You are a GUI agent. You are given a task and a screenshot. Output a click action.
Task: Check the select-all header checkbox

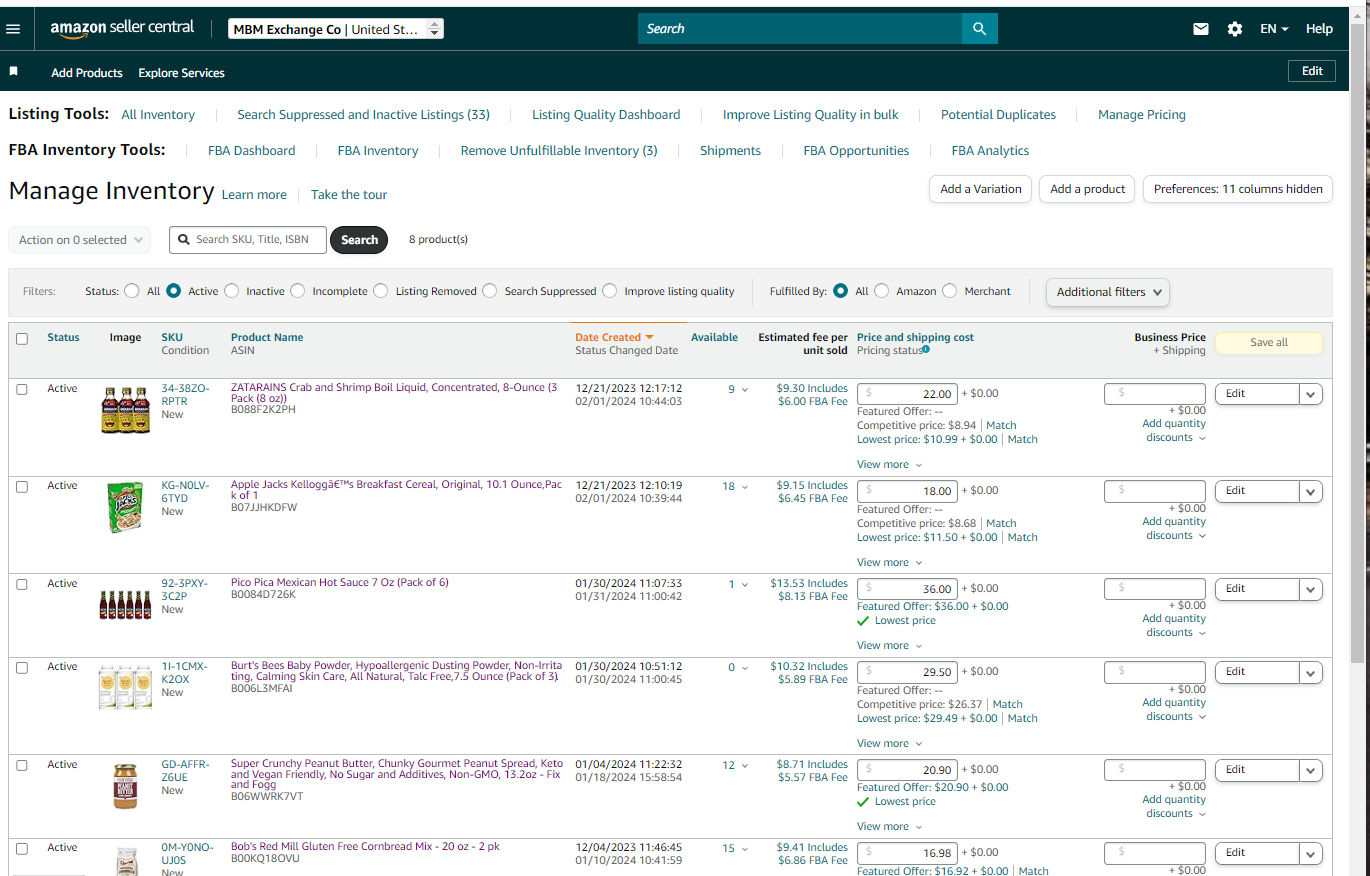click(x=22, y=339)
